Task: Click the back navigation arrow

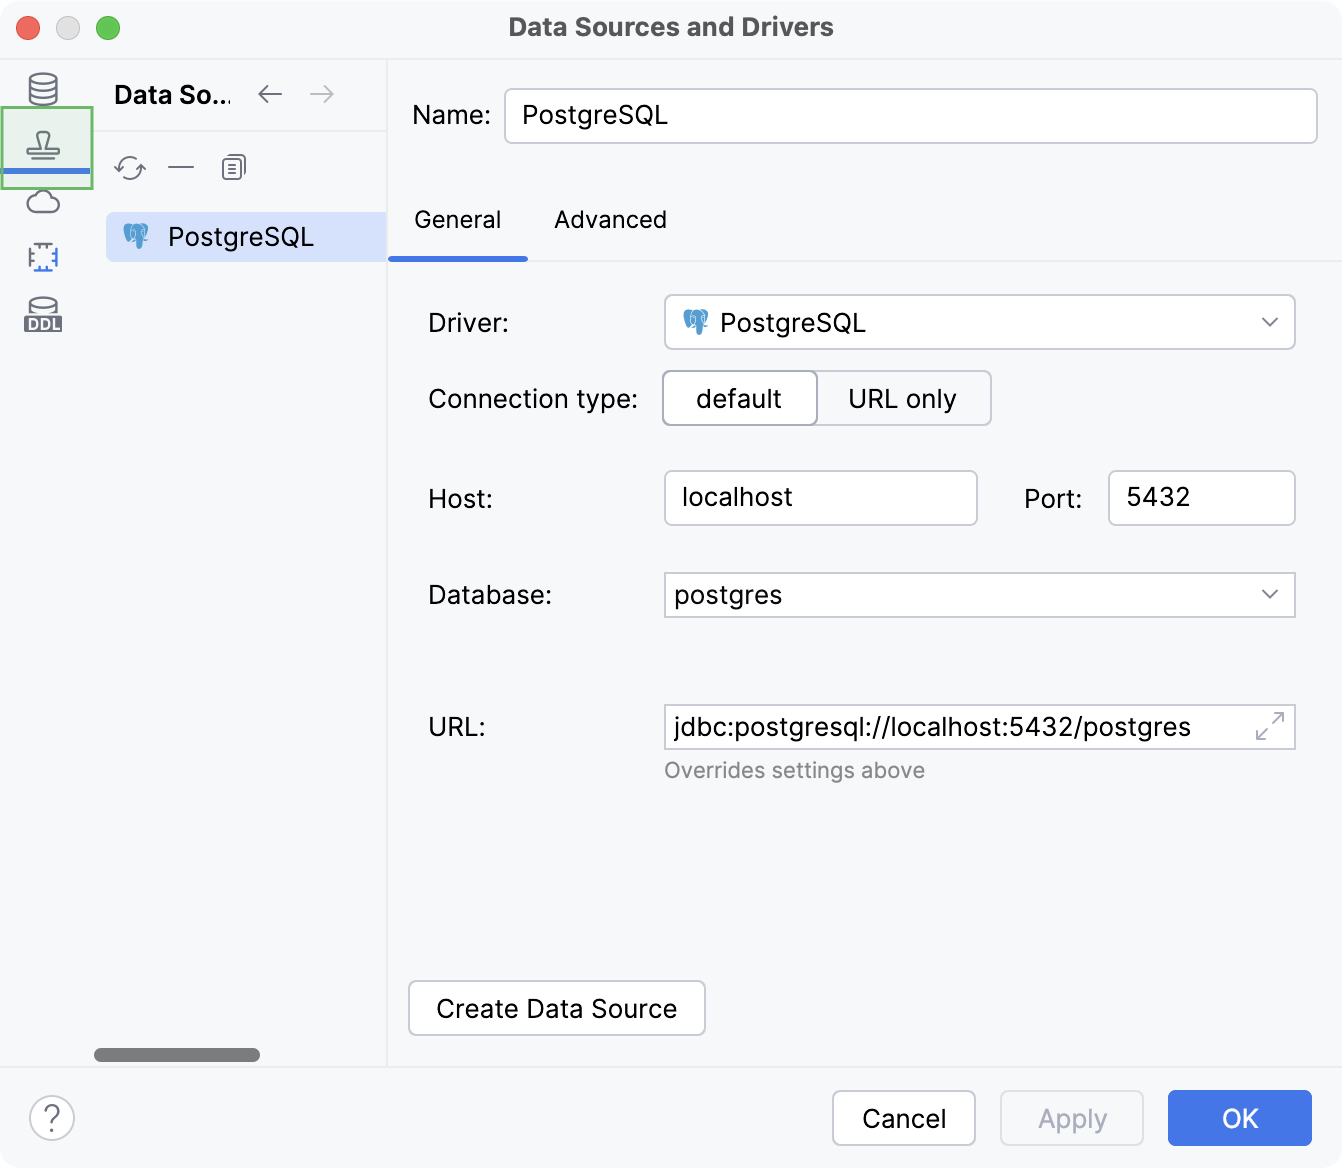Action: pos(269,93)
